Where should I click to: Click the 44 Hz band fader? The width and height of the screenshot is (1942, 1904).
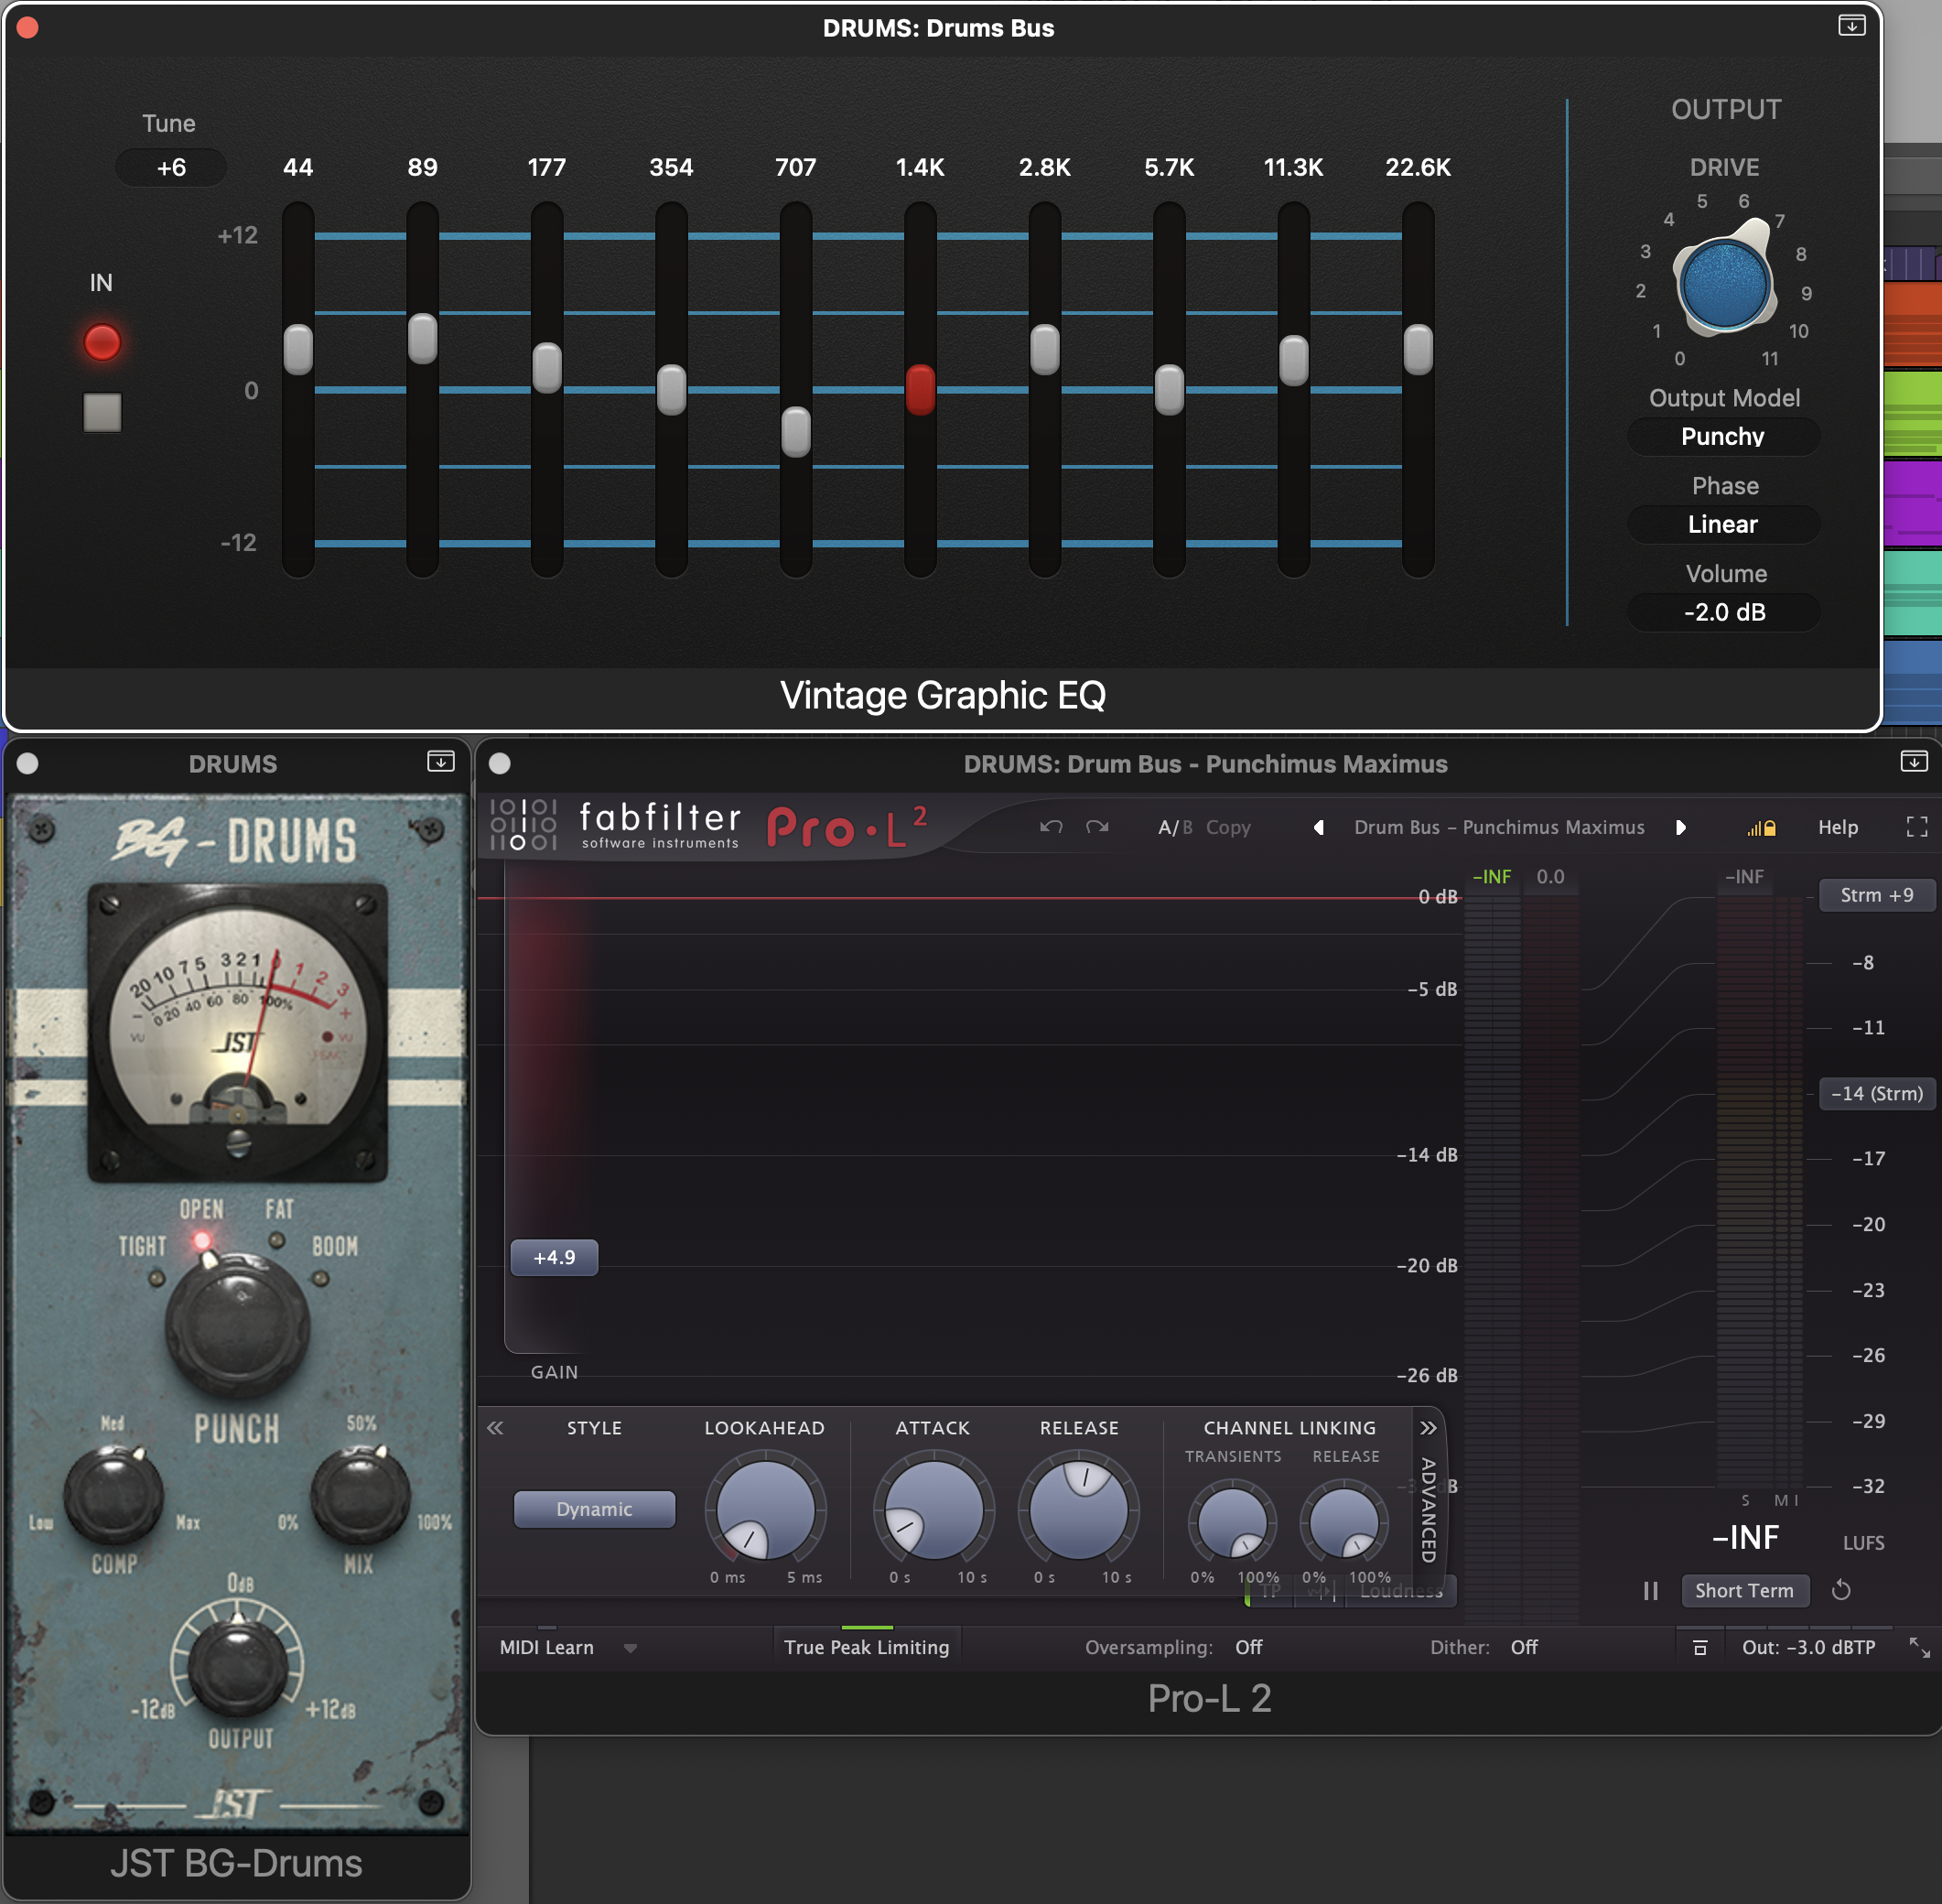[298, 350]
